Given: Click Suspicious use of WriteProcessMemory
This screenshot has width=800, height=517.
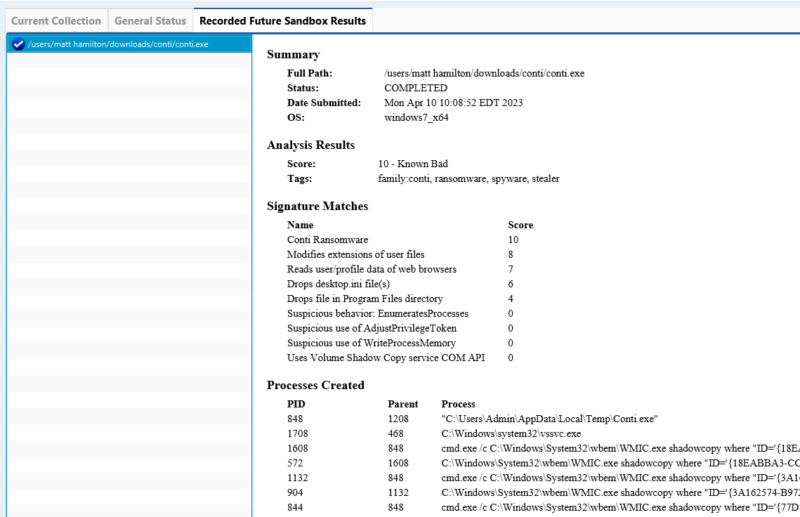Looking at the screenshot, I should pos(371,343).
